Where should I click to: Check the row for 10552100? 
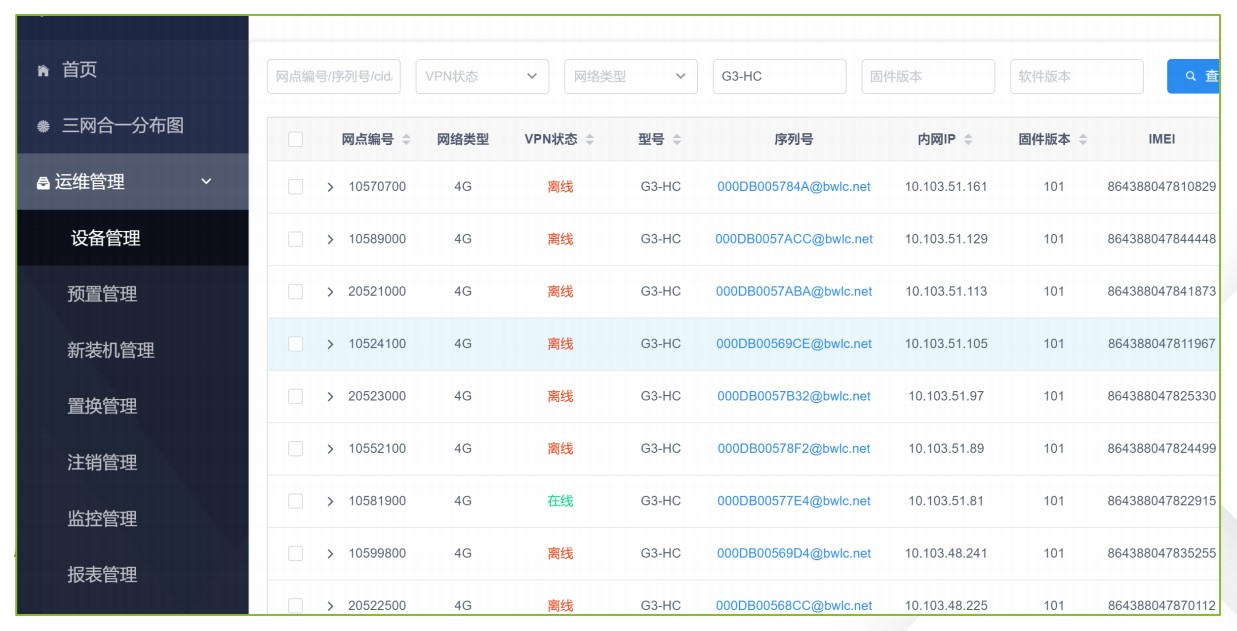[295, 448]
